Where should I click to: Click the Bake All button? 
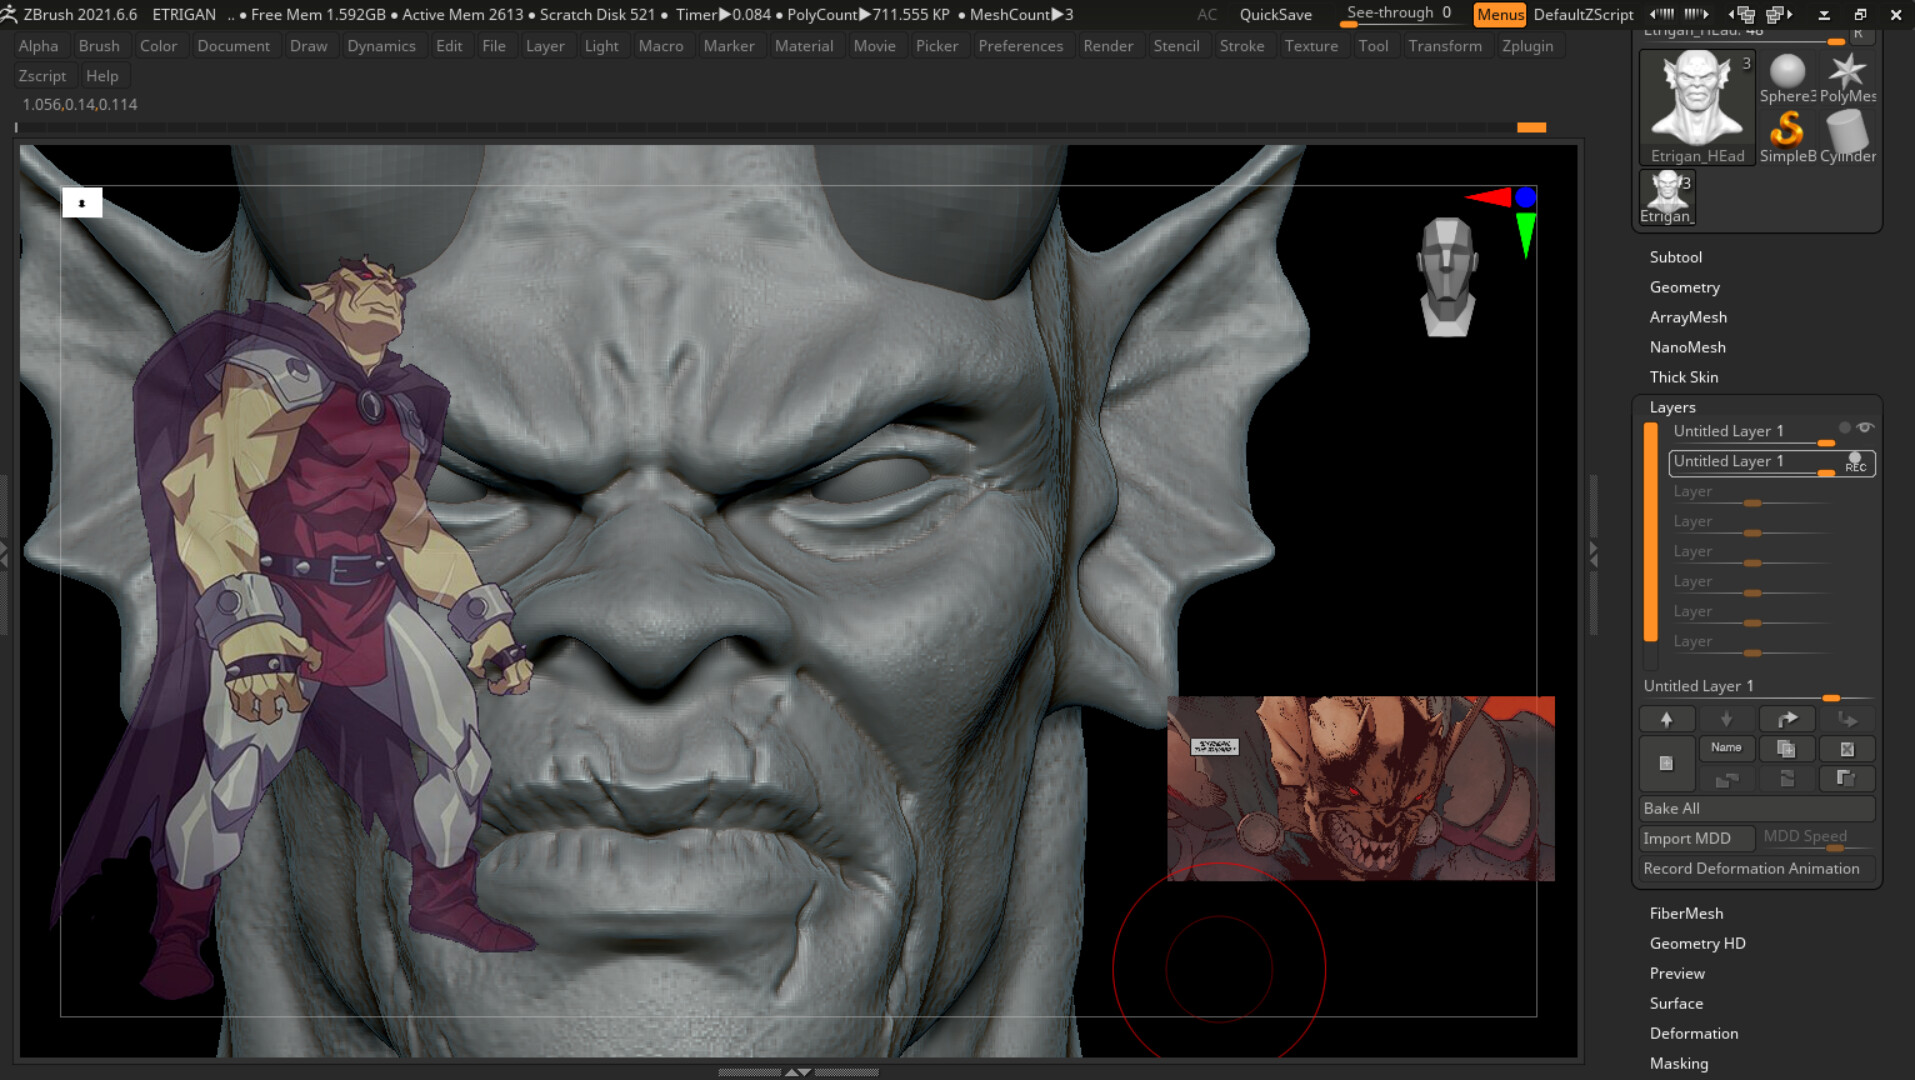point(1757,808)
